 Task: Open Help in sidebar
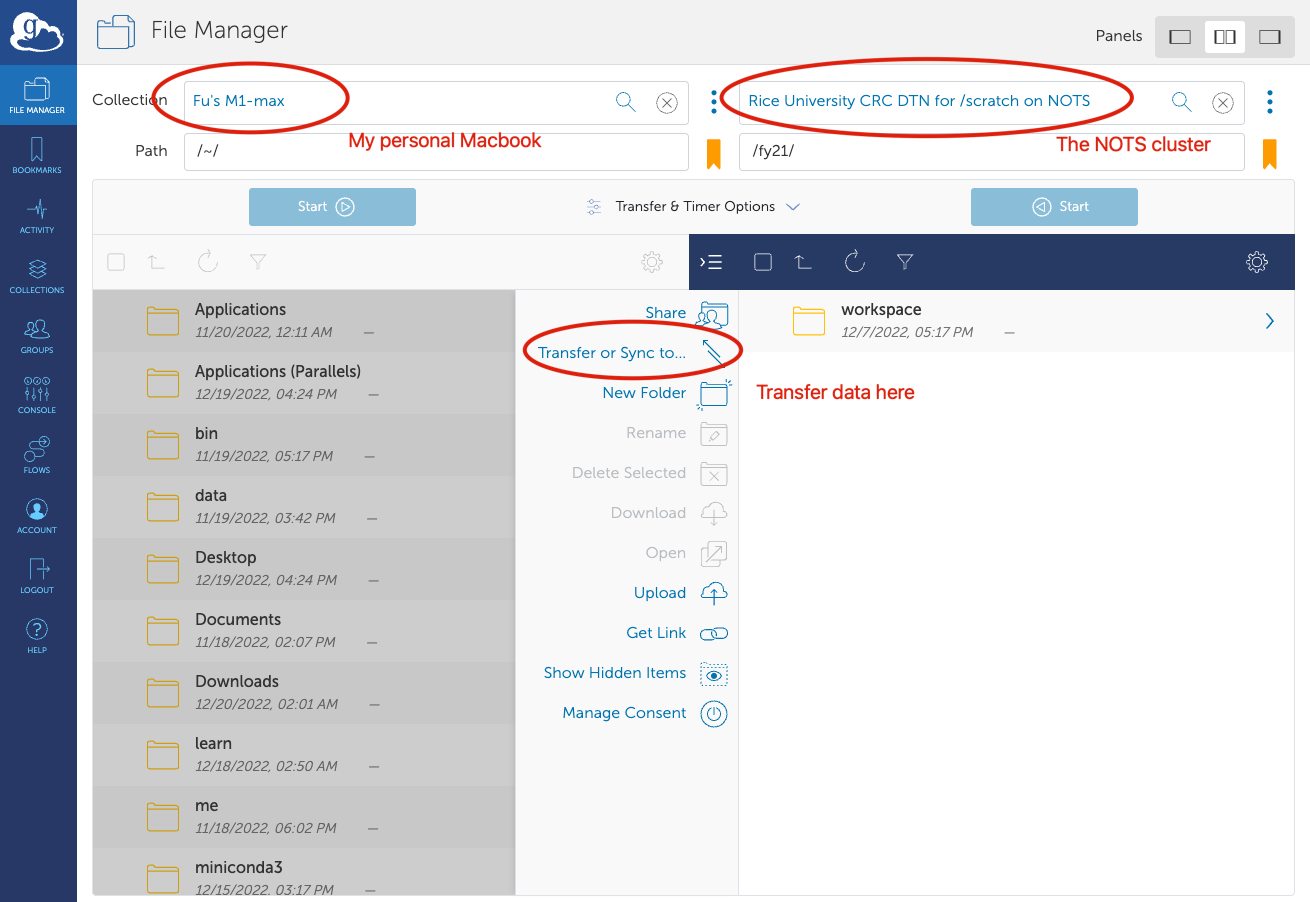point(38,636)
